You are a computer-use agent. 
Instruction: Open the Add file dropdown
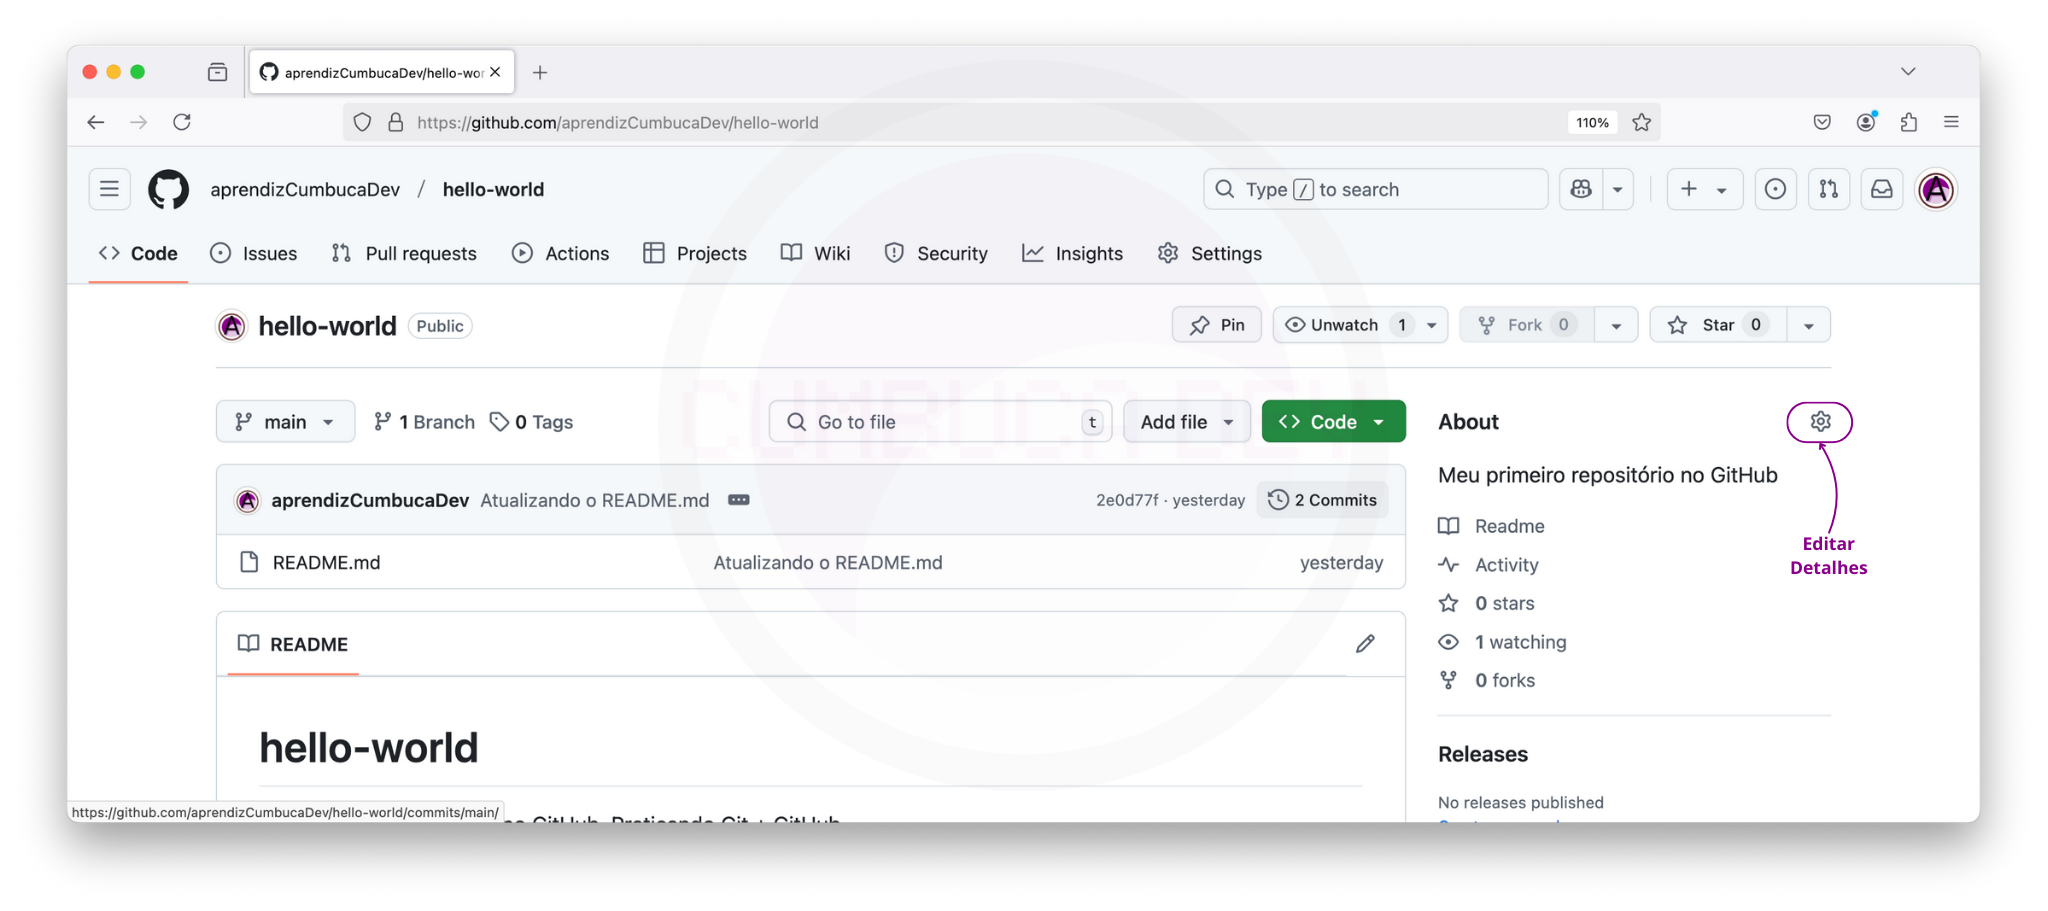1186,422
